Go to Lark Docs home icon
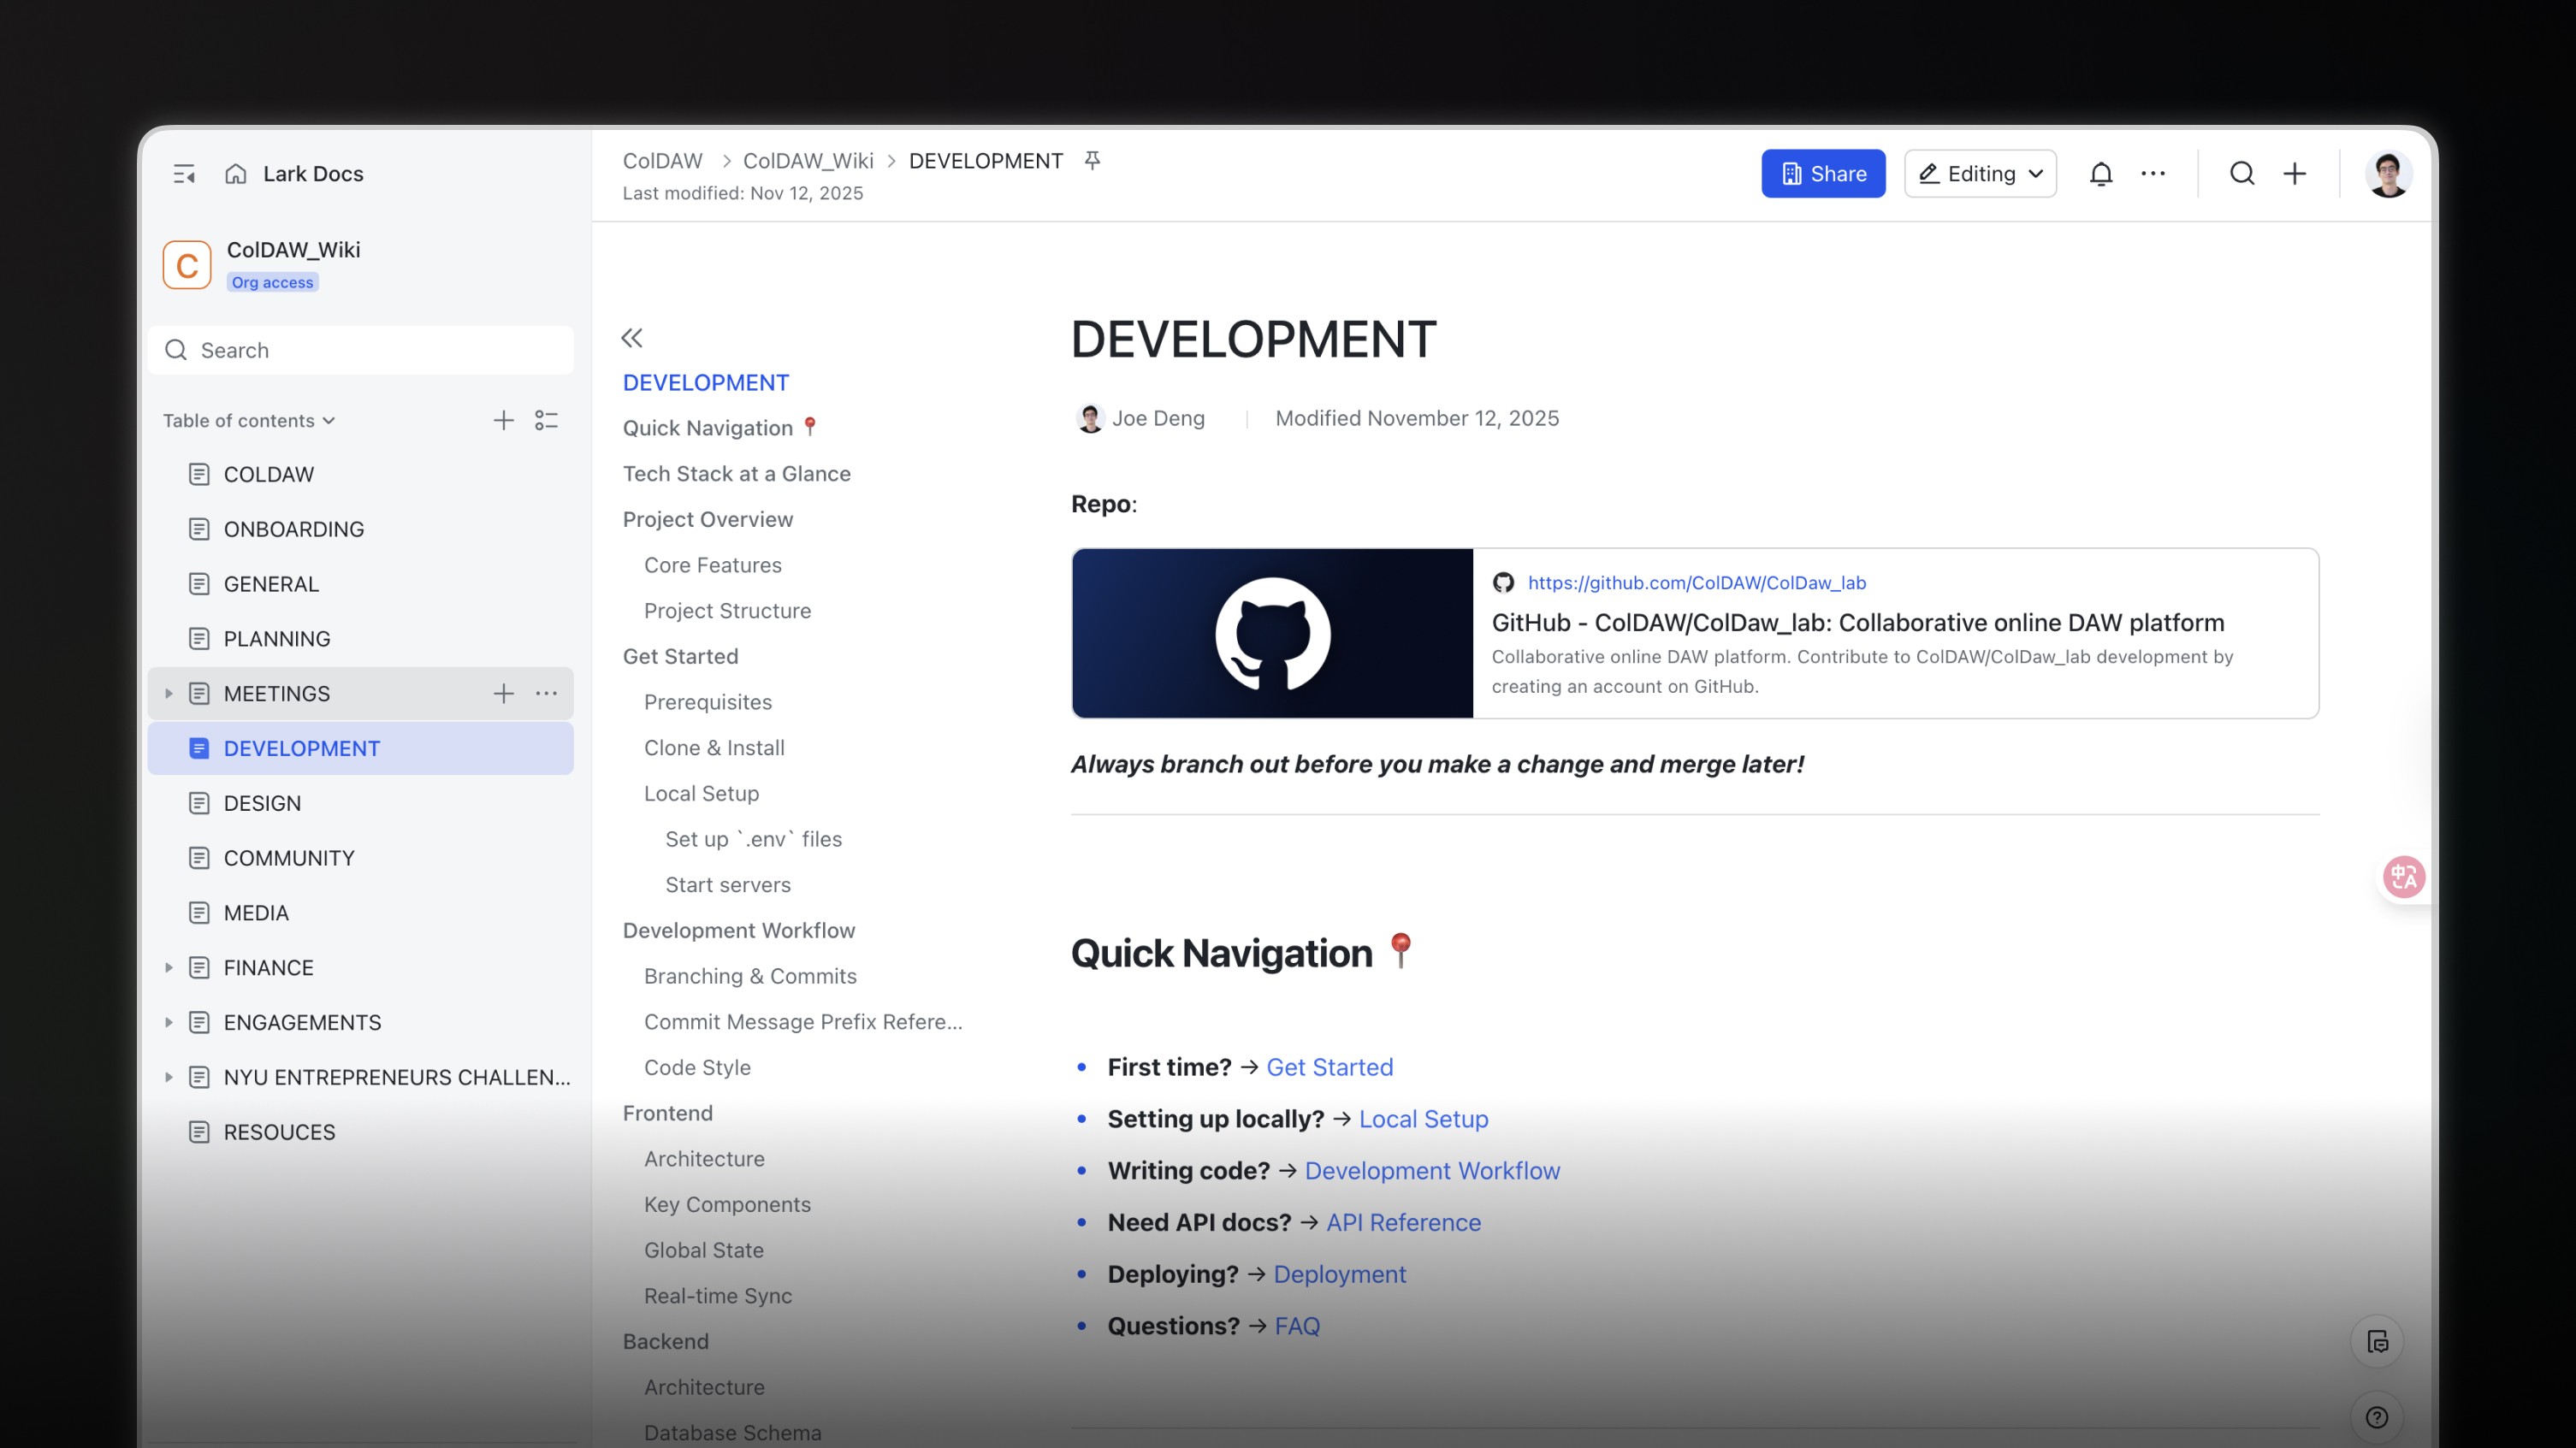The image size is (2576, 1448). [x=236, y=174]
